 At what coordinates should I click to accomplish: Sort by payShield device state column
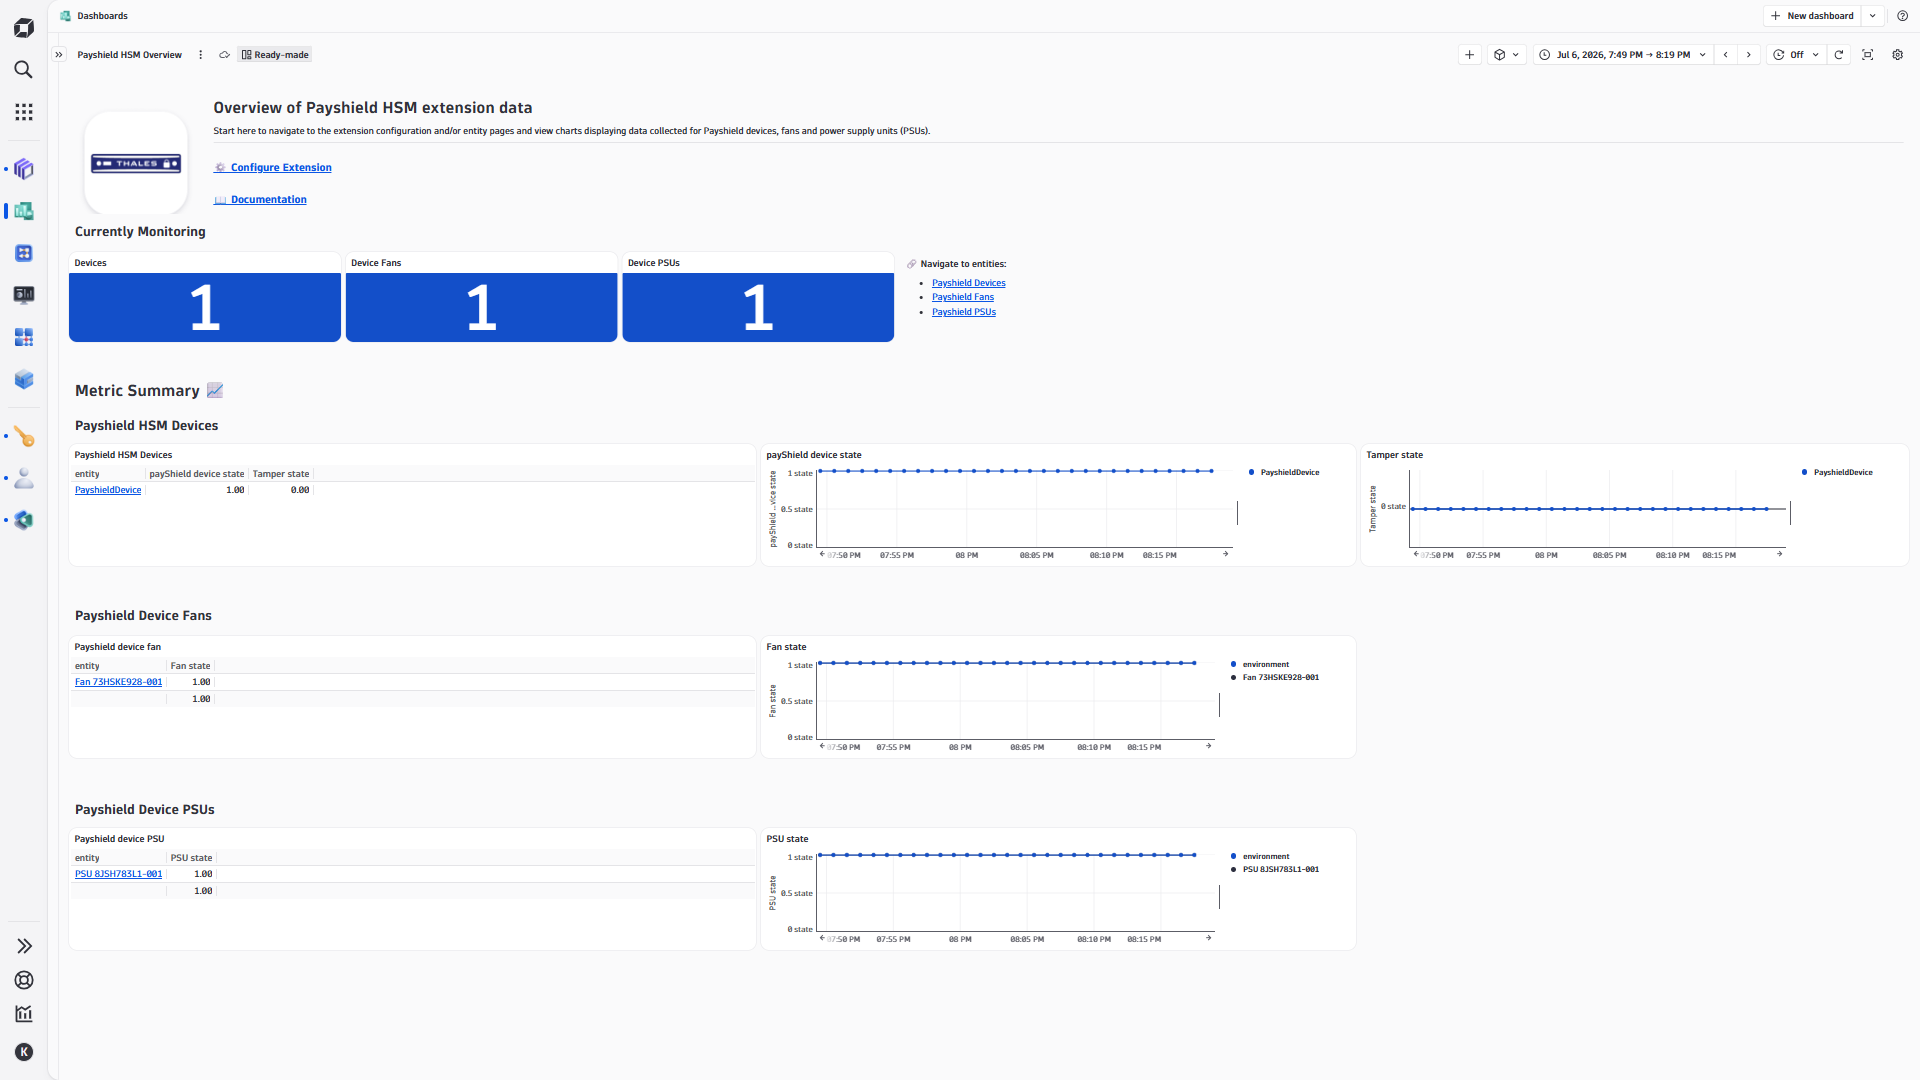pyautogui.click(x=196, y=474)
